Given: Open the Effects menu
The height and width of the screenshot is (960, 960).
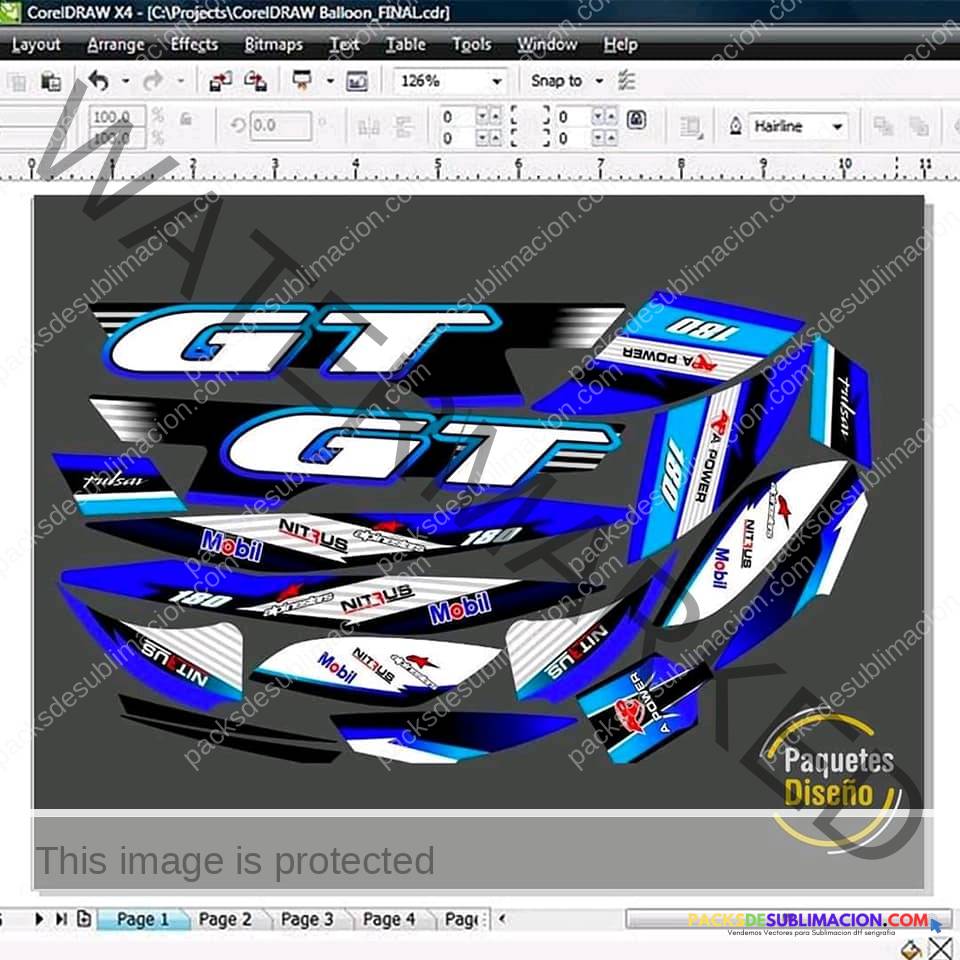Looking at the screenshot, I should coord(194,45).
